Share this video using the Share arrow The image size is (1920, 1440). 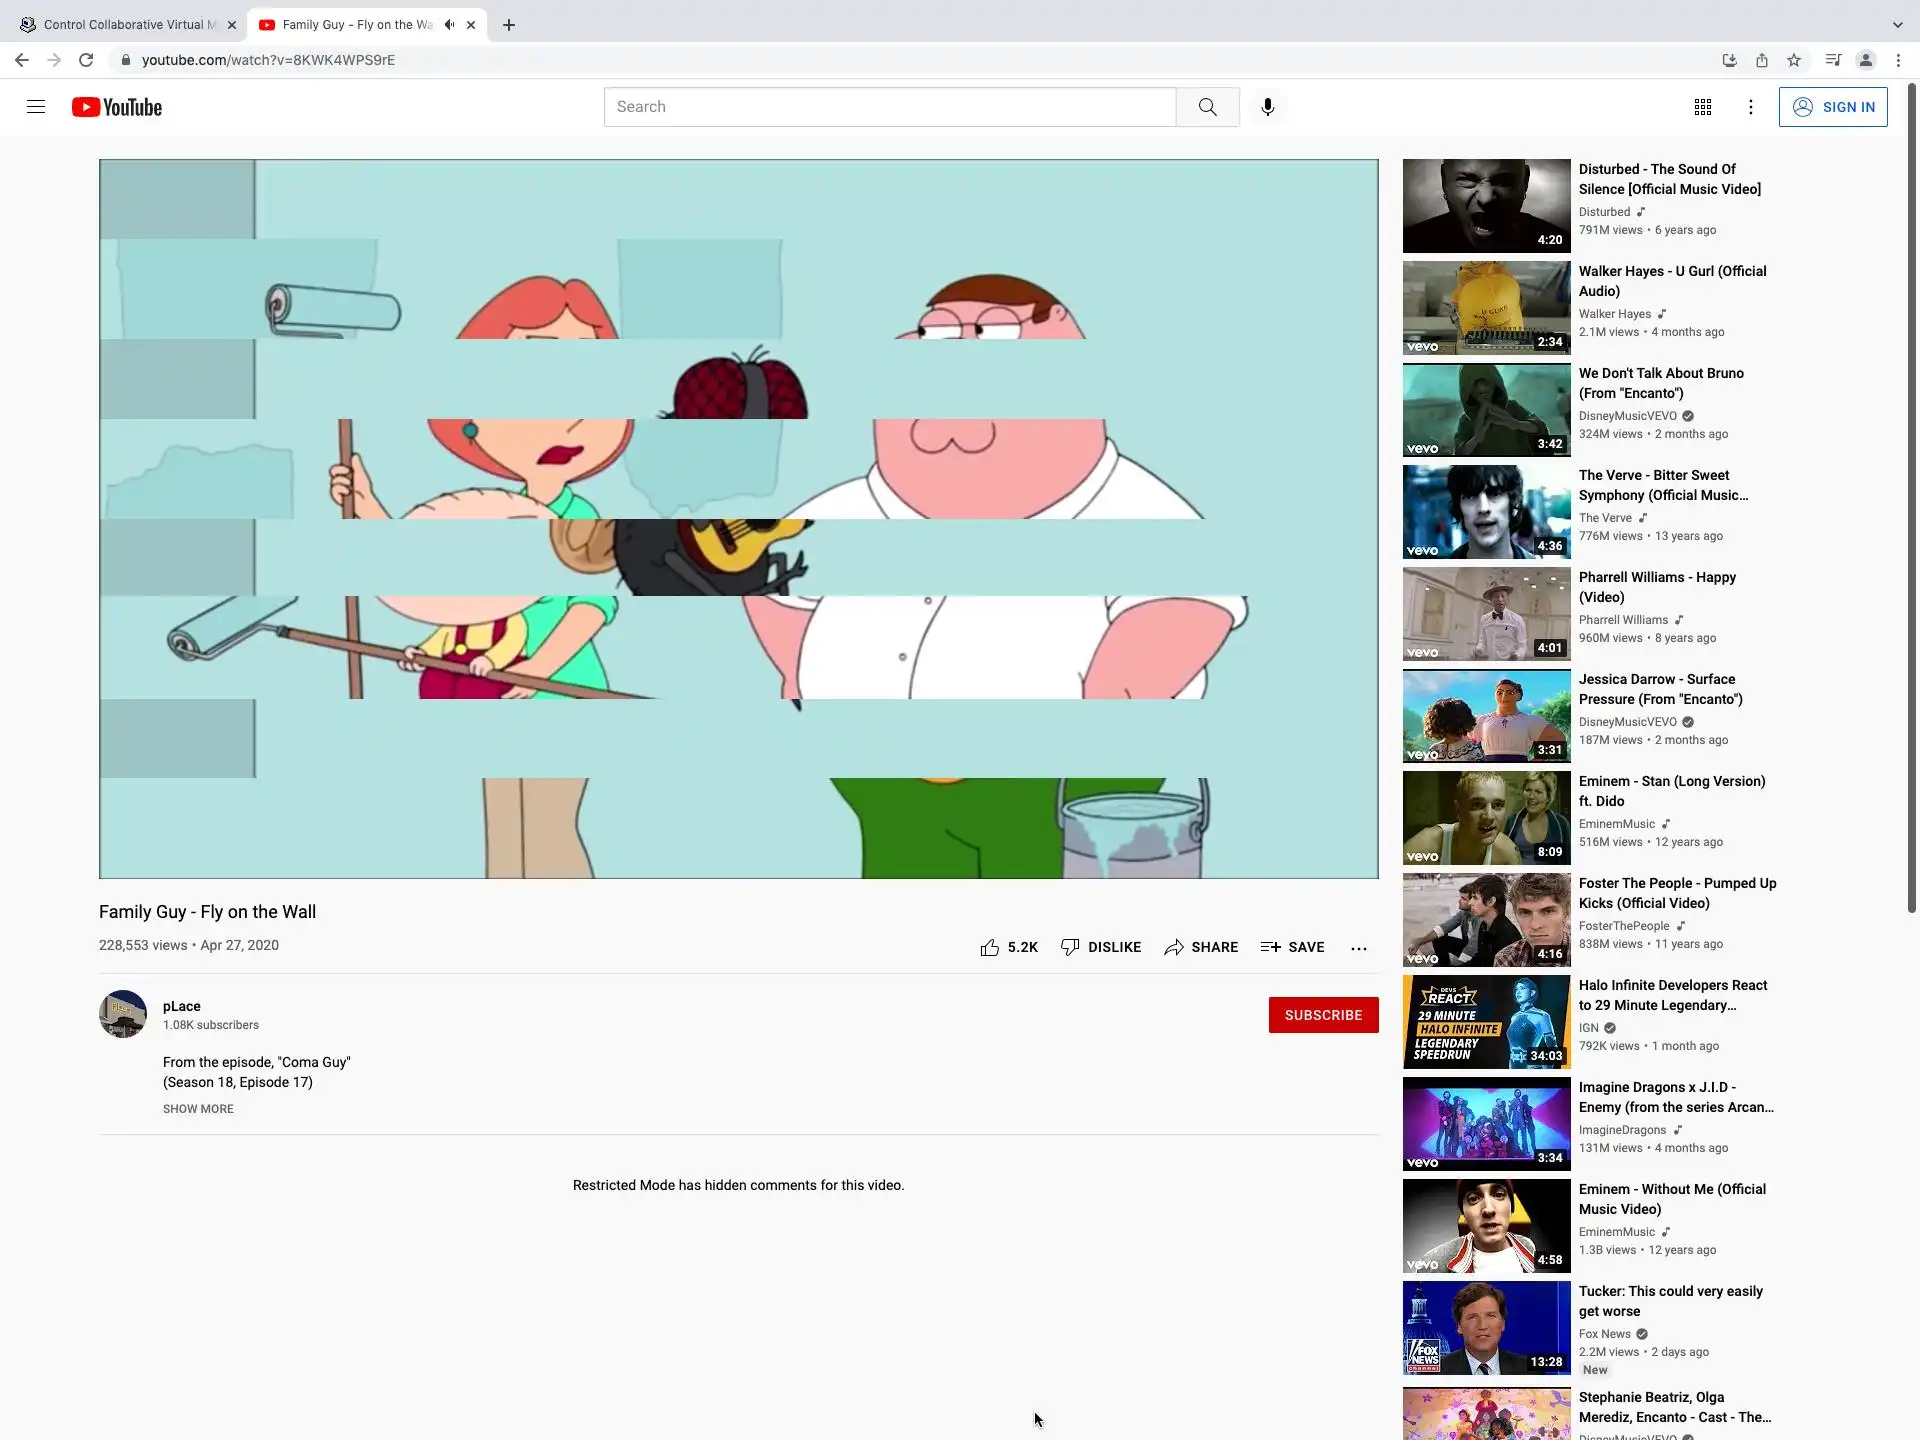(1201, 947)
